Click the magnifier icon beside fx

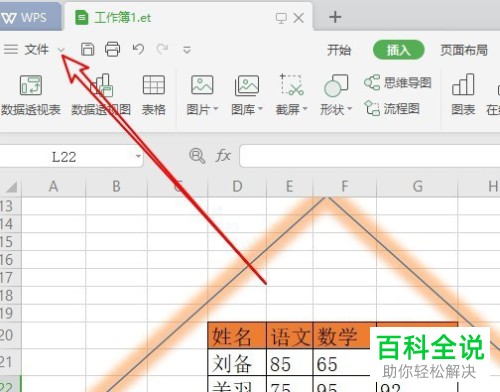point(197,156)
